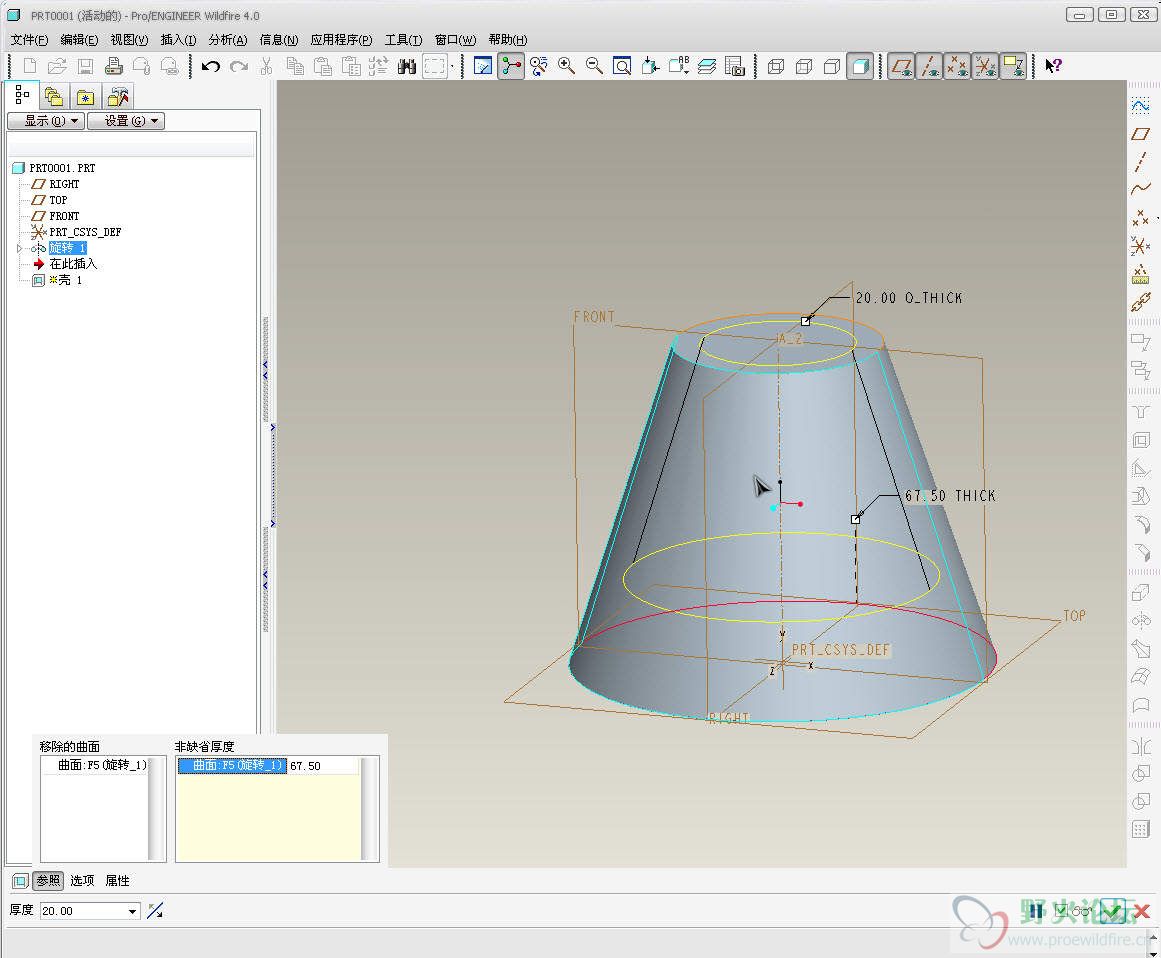Click the Zoom In magnifier

566,67
